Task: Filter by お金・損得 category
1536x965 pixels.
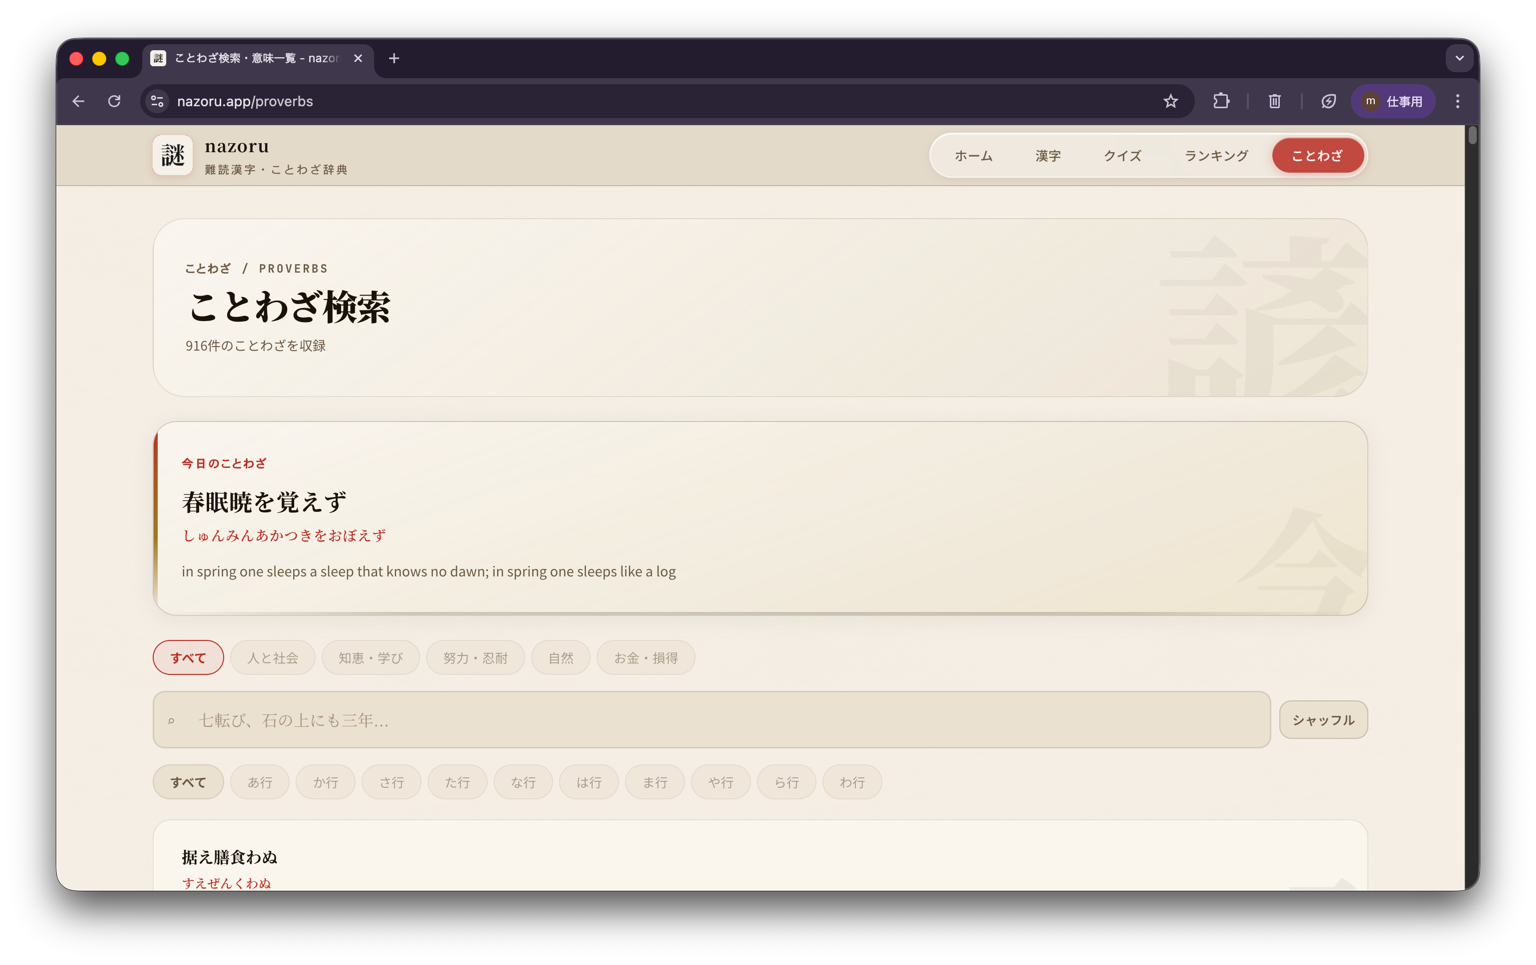Action: (x=646, y=658)
